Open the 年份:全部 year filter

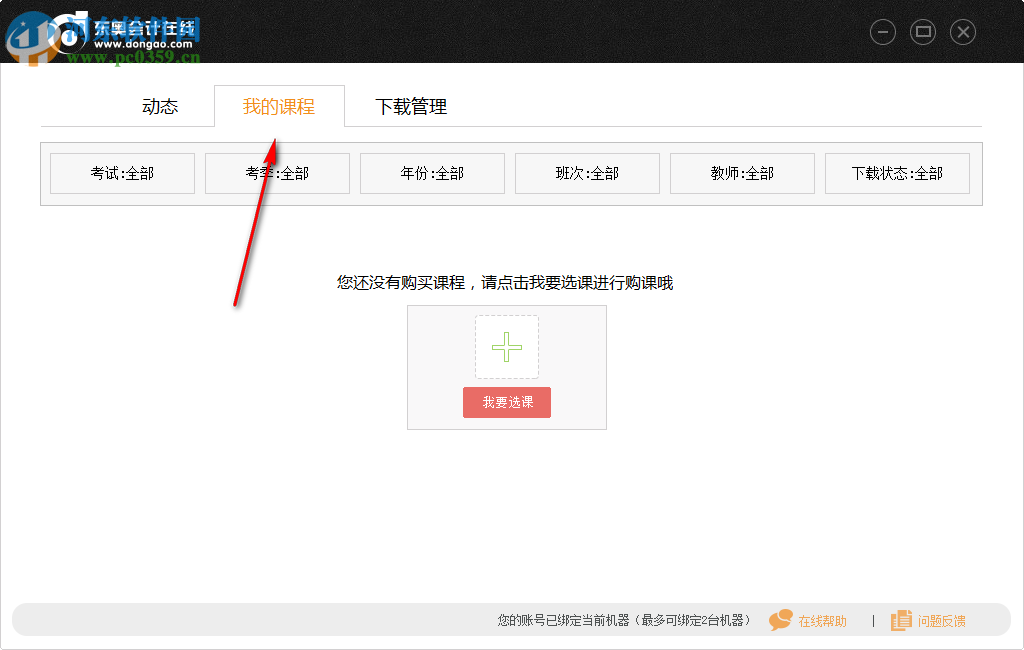432,173
